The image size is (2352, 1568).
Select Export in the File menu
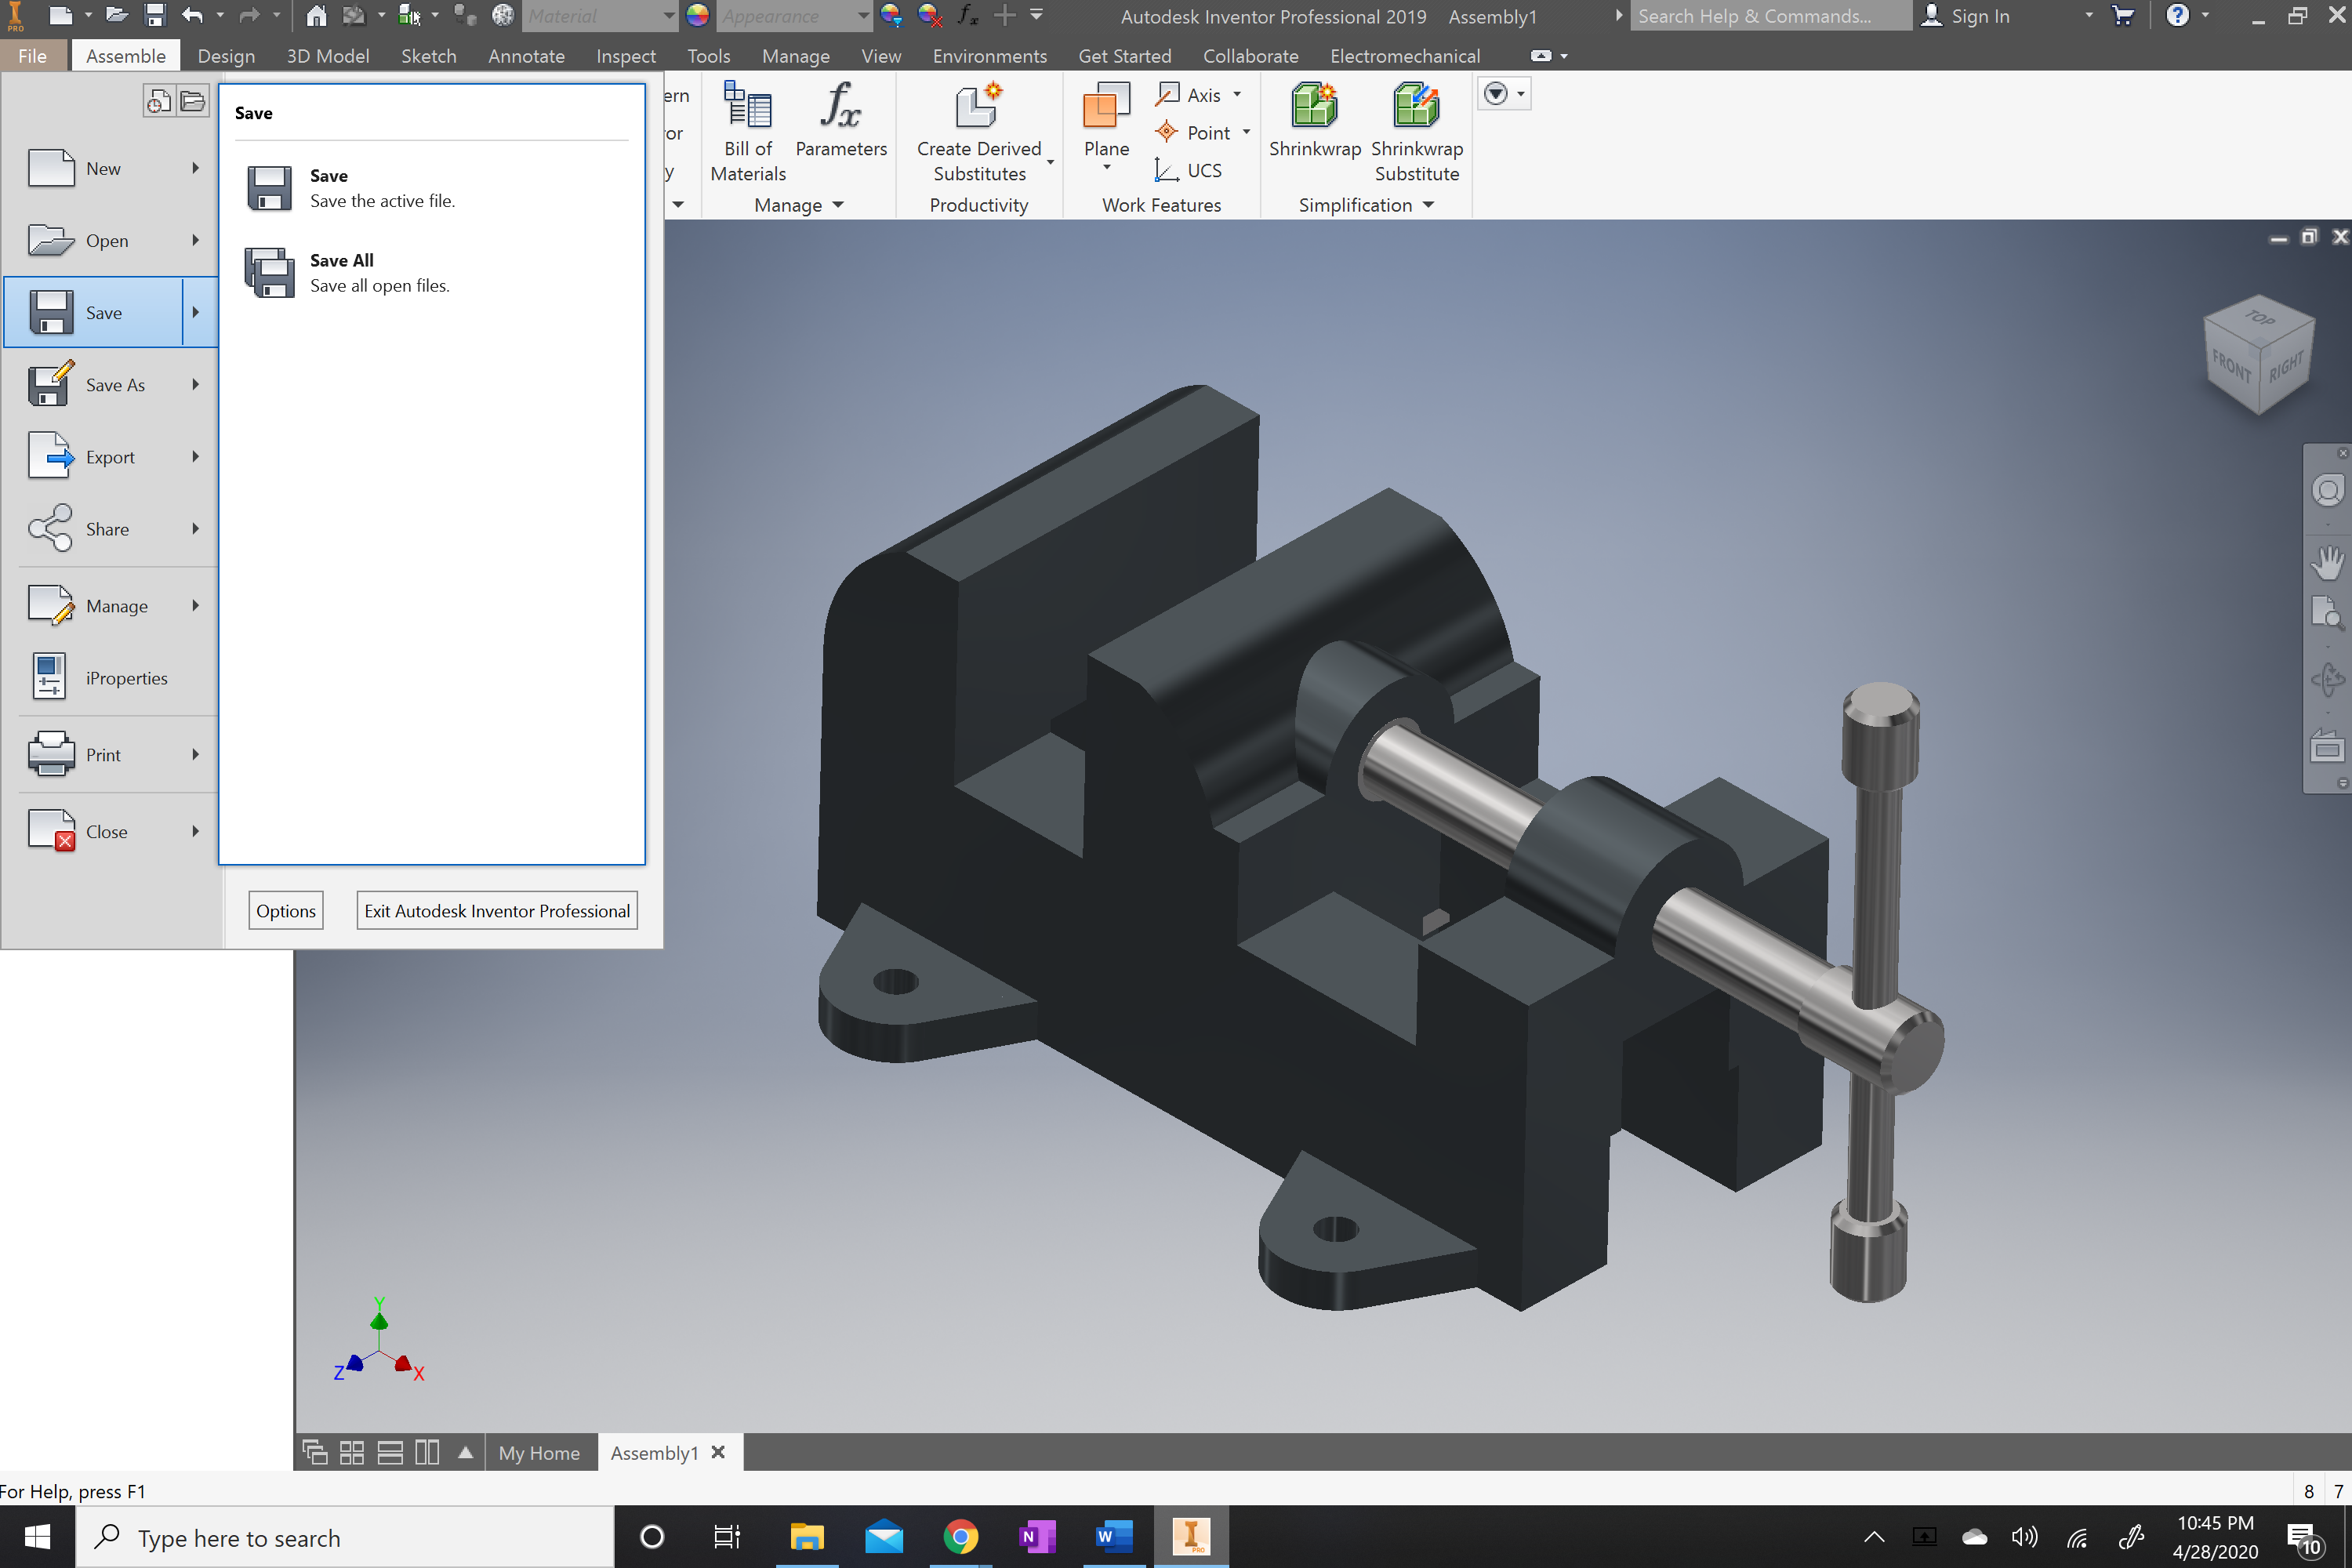[x=110, y=456]
